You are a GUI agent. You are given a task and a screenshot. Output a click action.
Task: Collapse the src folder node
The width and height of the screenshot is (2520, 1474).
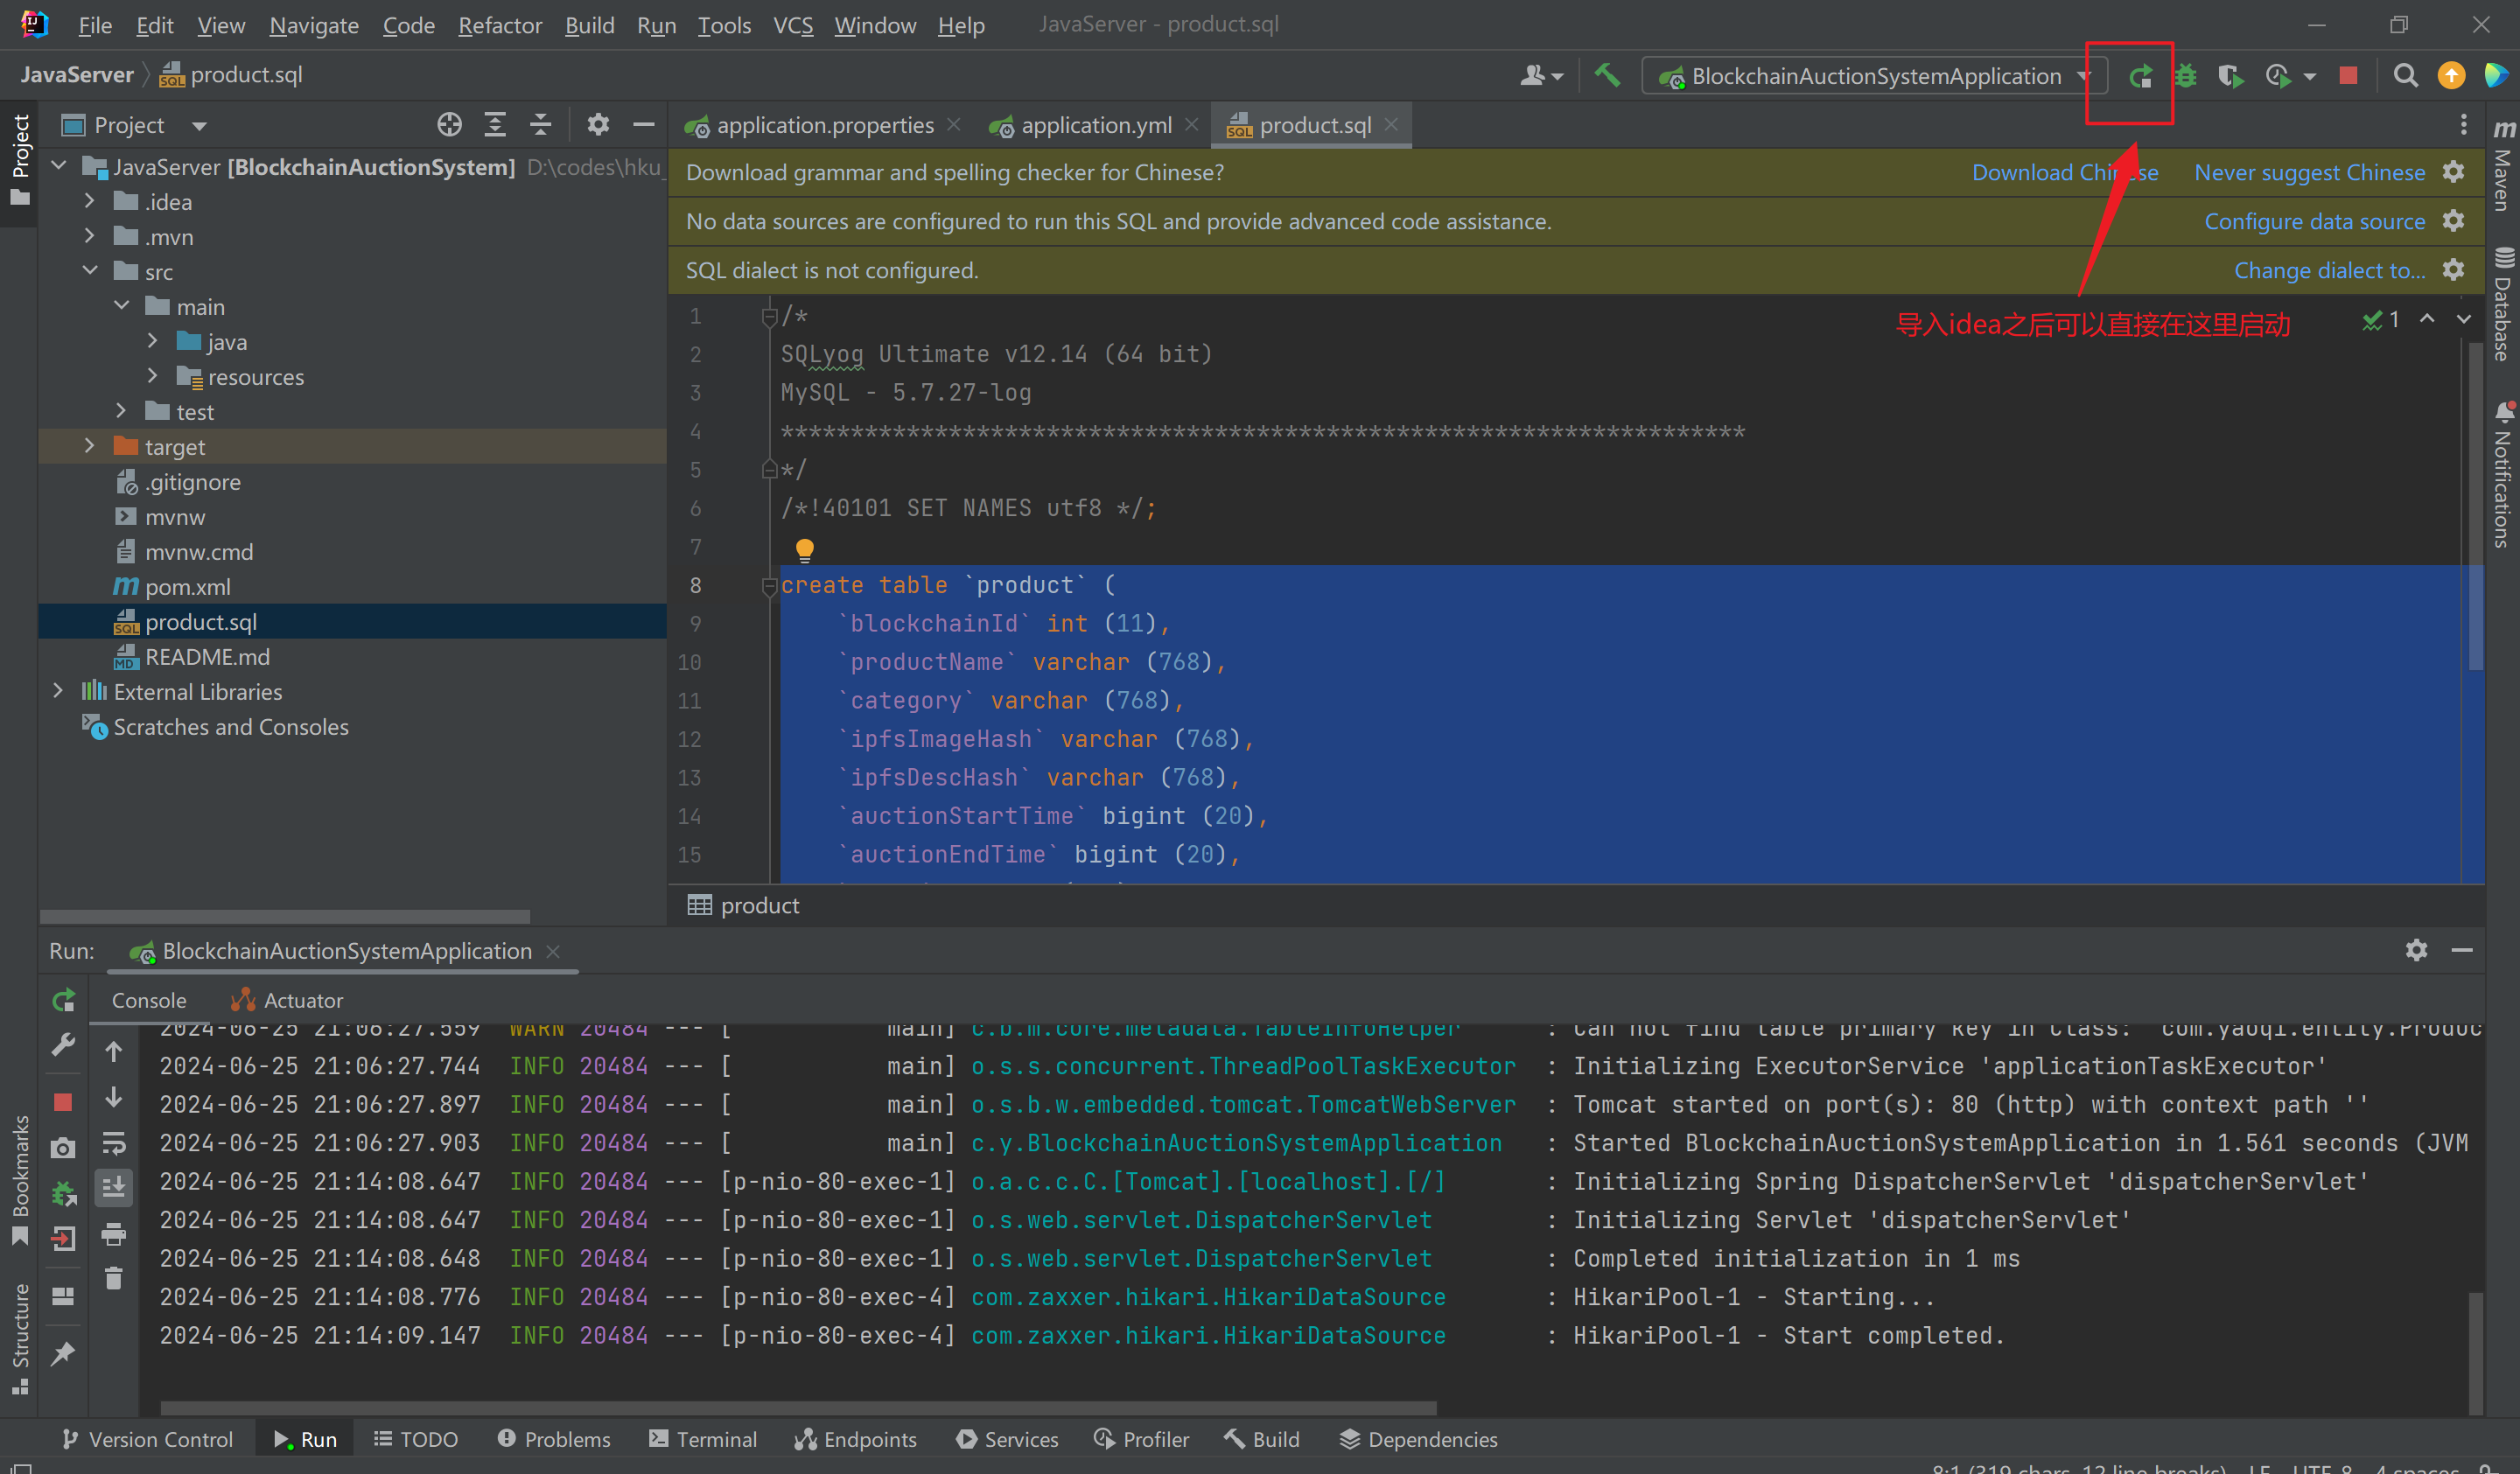[x=89, y=271]
